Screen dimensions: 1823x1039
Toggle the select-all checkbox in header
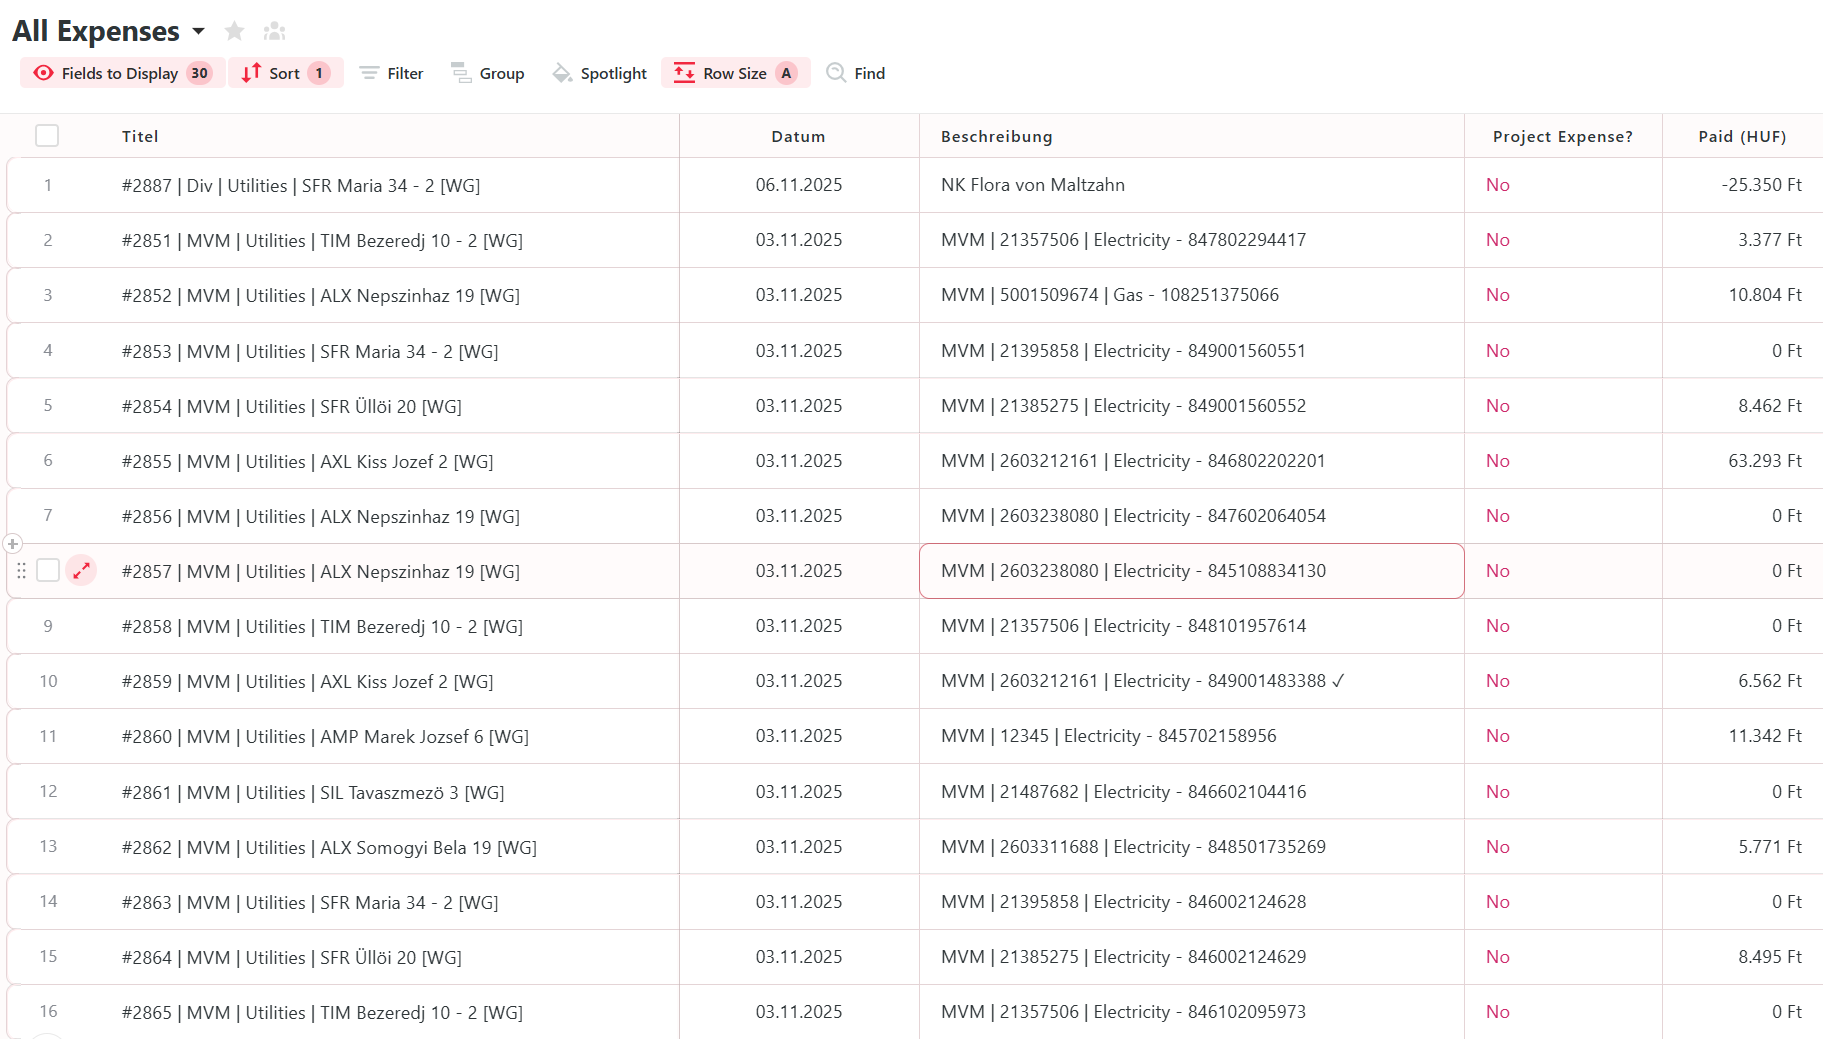[47, 136]
